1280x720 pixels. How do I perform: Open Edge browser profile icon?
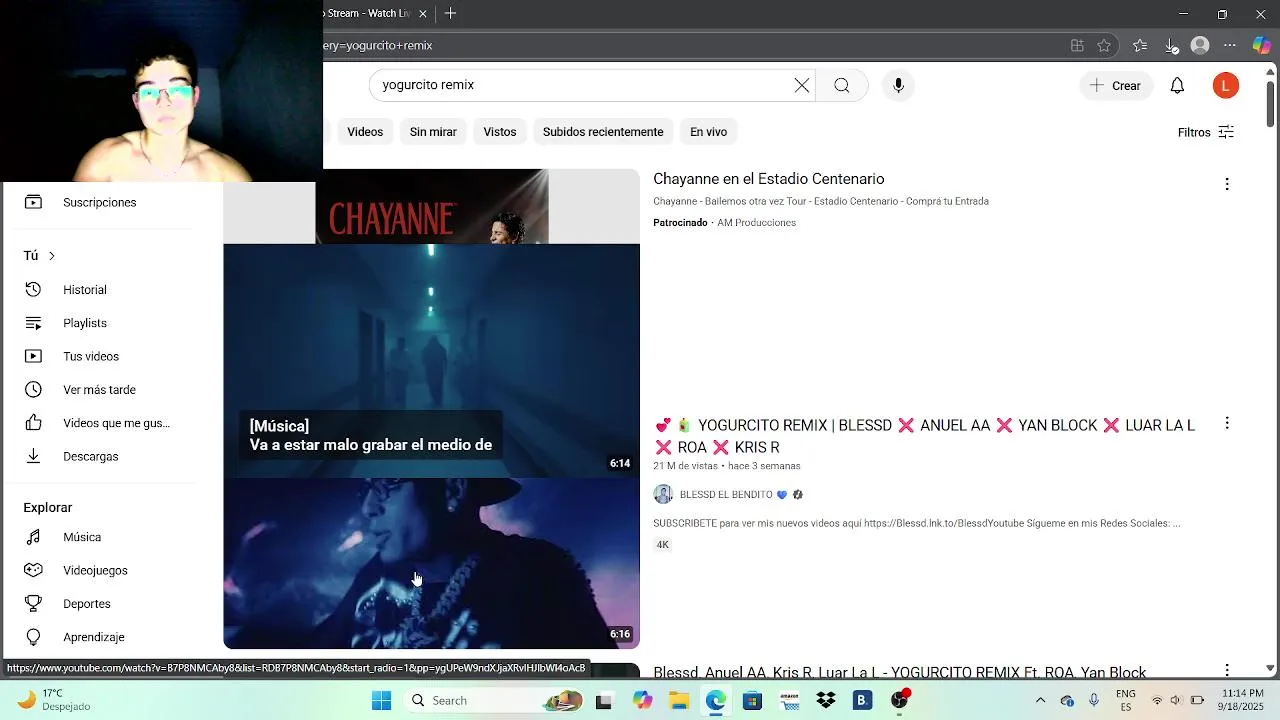tap(1200, 46)
